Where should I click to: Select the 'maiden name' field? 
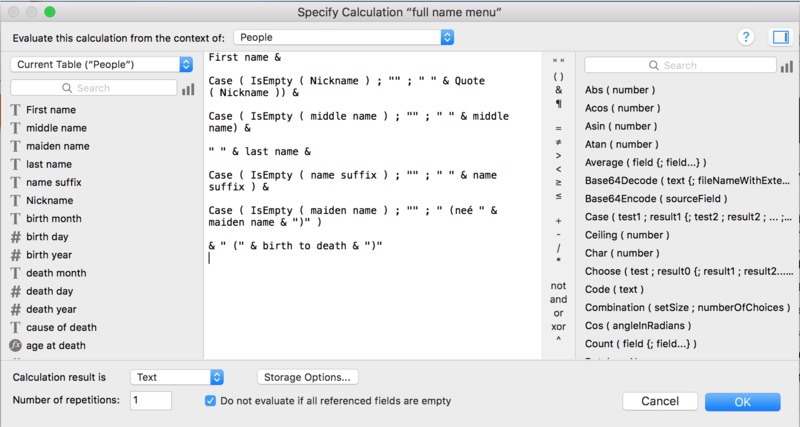pos(58,146)
